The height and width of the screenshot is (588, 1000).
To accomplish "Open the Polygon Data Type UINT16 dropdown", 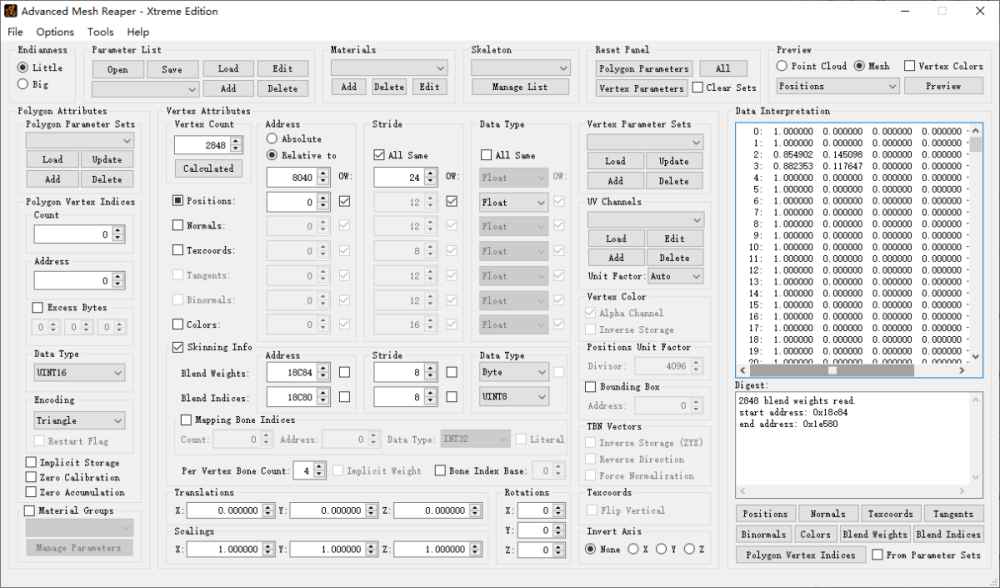I will 79,373.
